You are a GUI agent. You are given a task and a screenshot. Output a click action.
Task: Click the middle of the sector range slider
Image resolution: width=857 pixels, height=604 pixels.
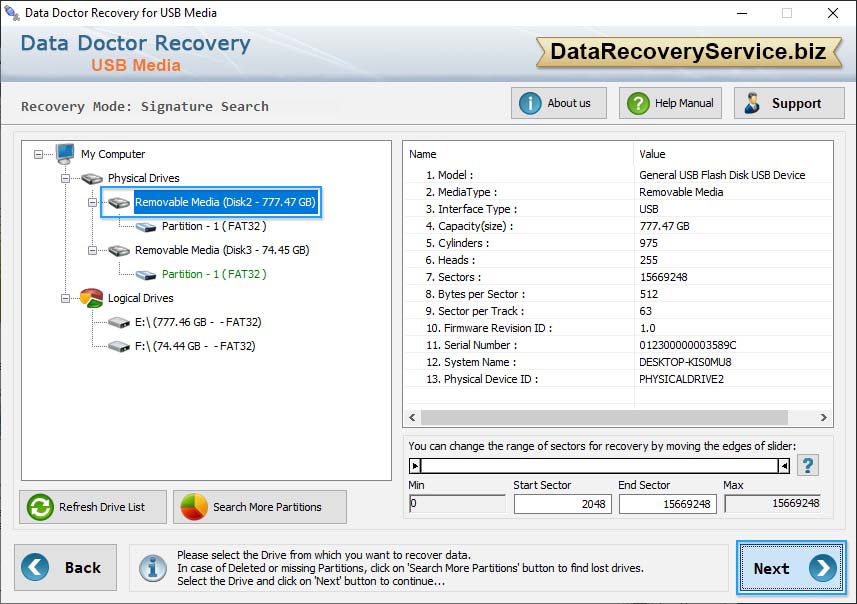600,466
